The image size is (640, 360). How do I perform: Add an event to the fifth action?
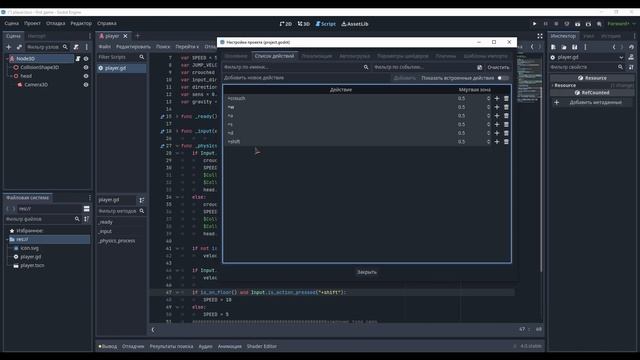click(497, 133)
